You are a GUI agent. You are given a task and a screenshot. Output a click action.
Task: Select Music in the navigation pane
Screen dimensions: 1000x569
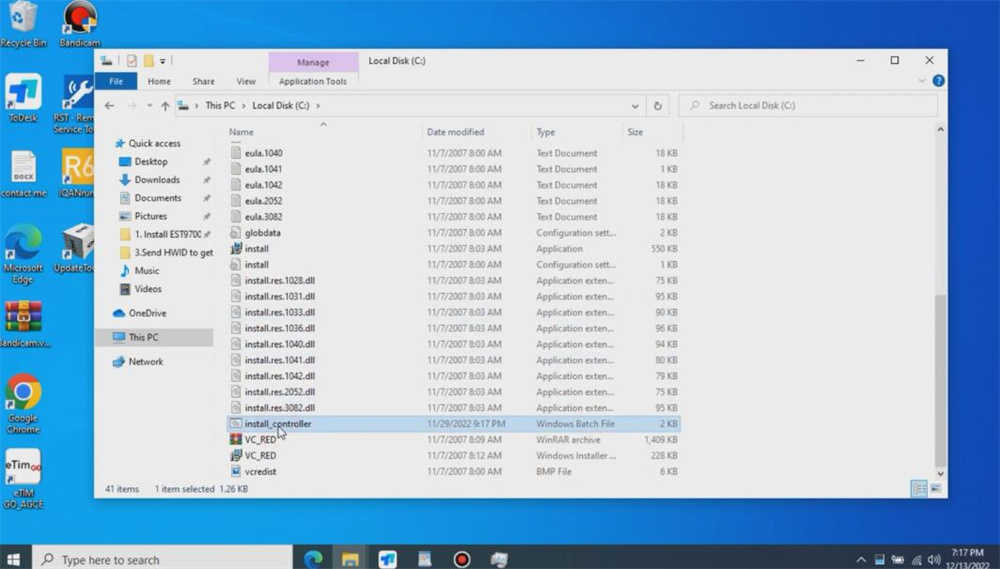[147, 271]
